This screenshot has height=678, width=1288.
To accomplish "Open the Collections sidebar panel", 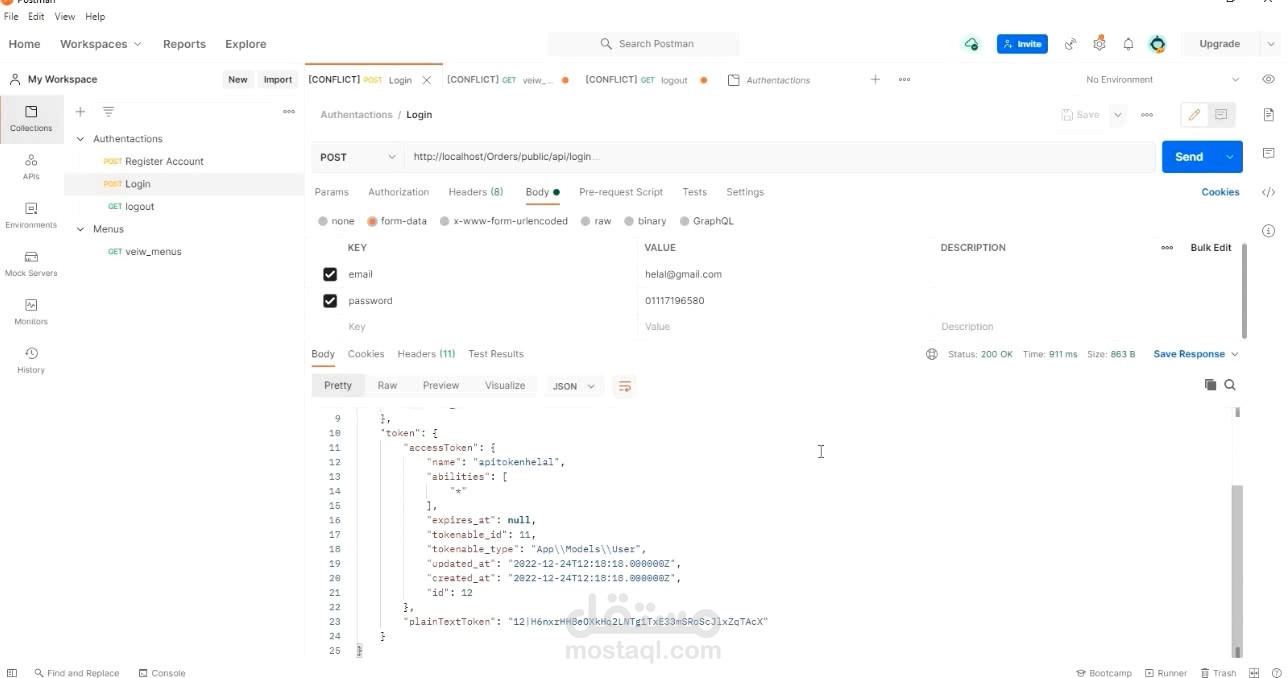I will coord(31,118).
